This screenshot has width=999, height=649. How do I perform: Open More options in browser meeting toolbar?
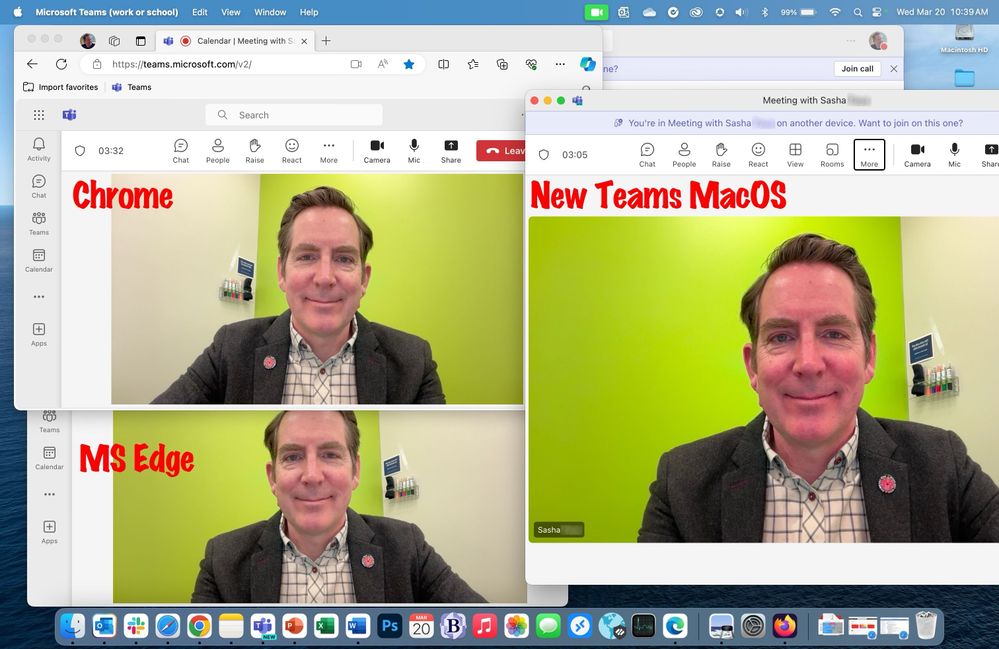tap(329, 152)
